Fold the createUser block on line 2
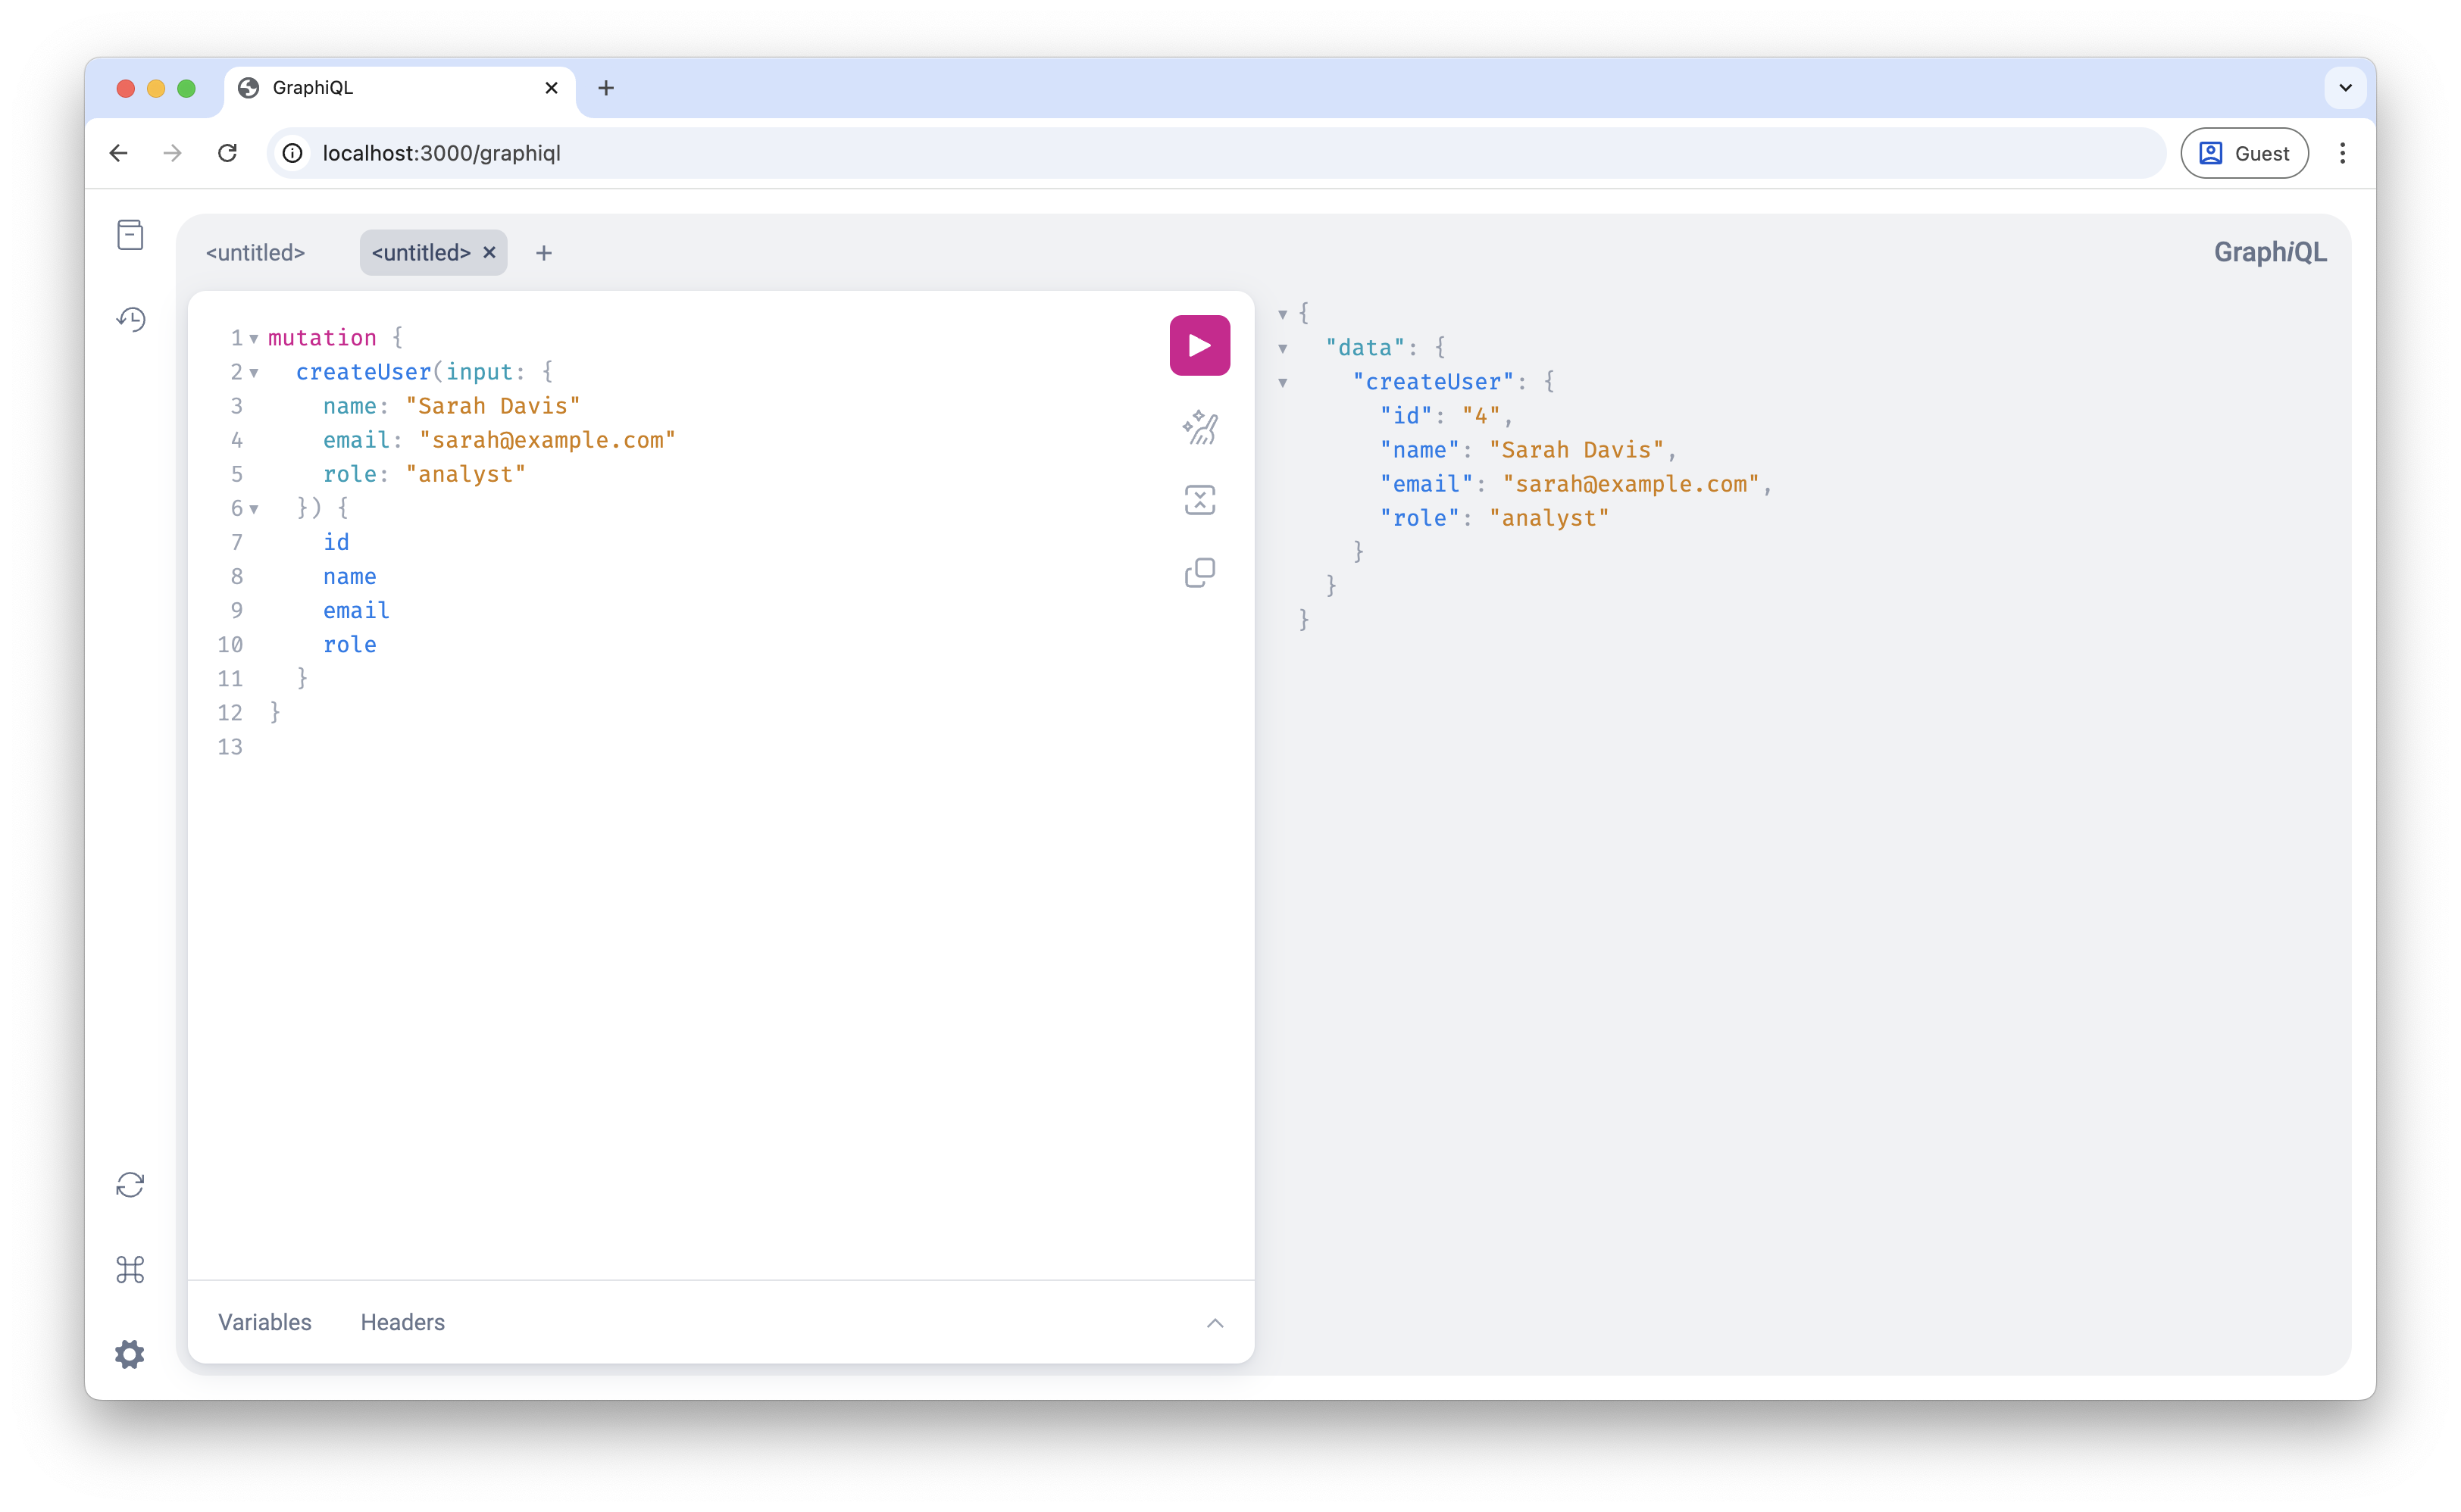Image resolution: width=2461 pixels, height=1512 pixels. pos(254,373)
